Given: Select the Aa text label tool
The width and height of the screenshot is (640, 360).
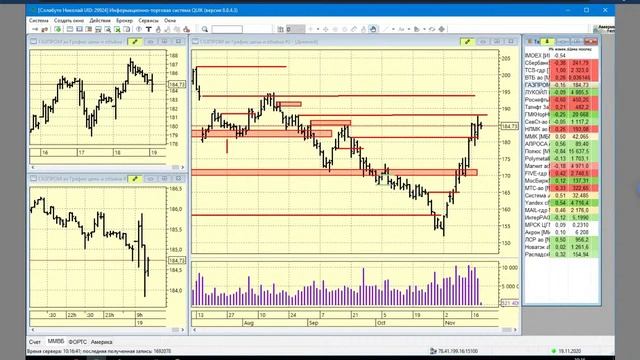Looking at the screenshot, I should click(401, 29).
